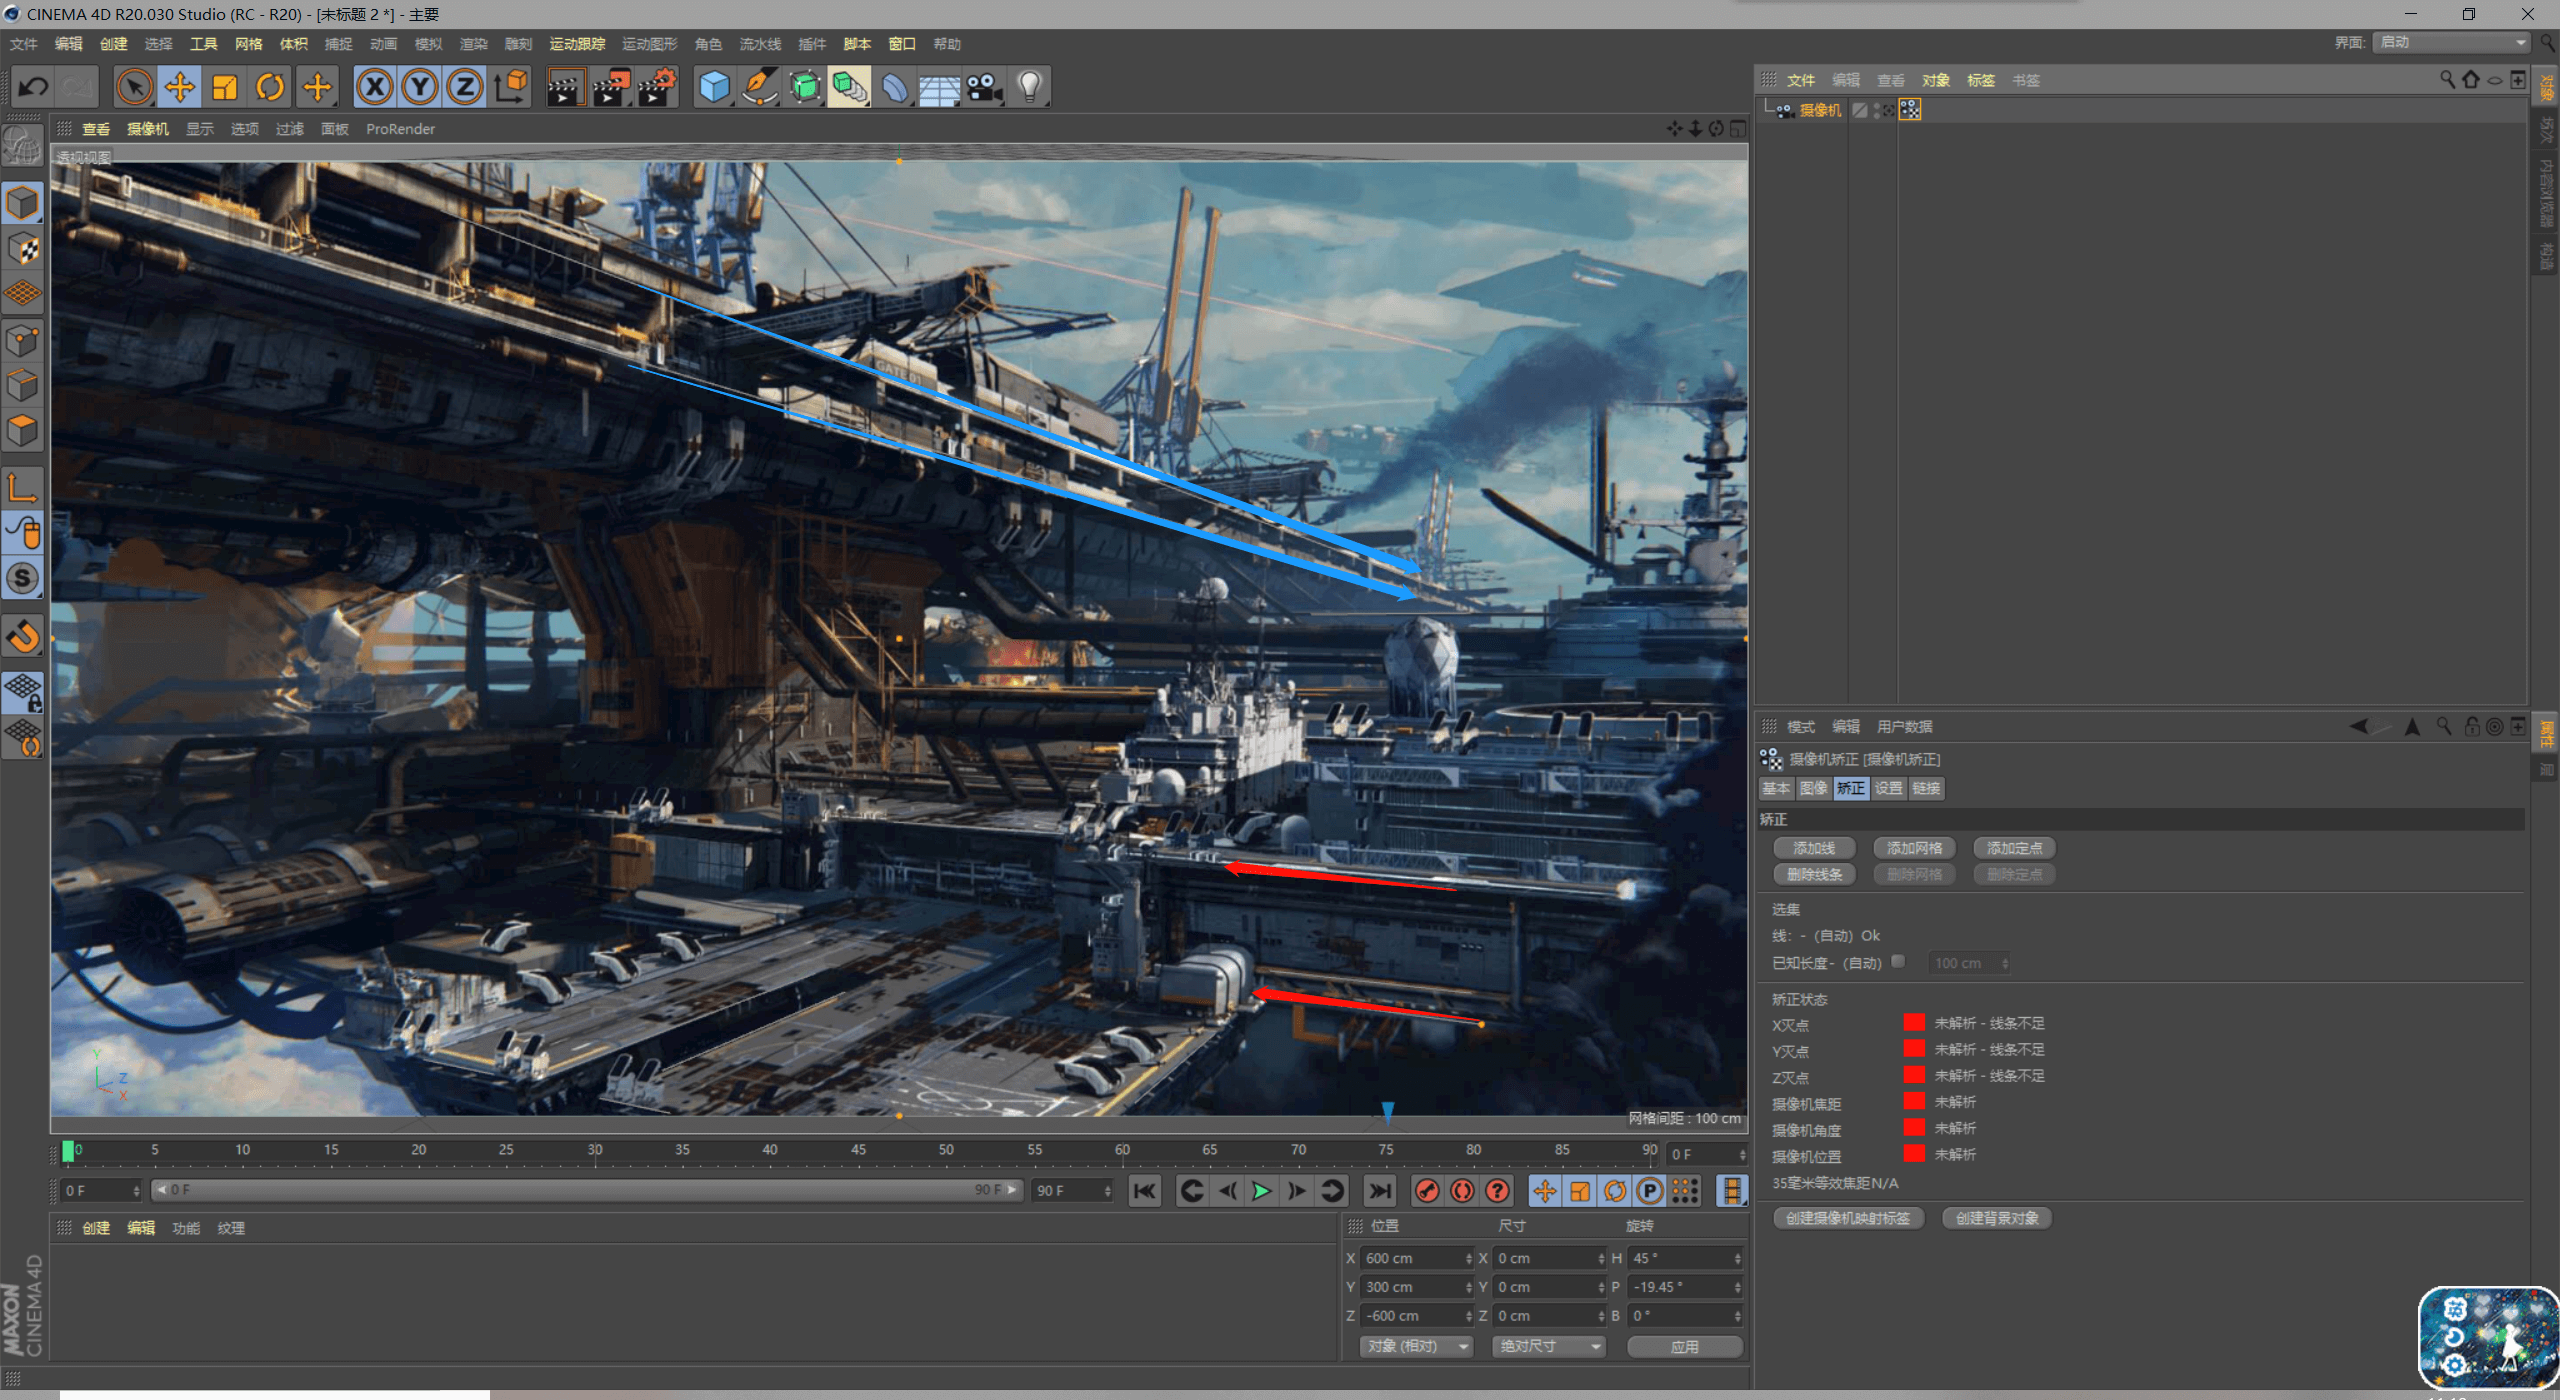Click the Viewport Solo S icon
Image resolution: width=2560 pixels, height=1400 pixels.
(22, 579)
